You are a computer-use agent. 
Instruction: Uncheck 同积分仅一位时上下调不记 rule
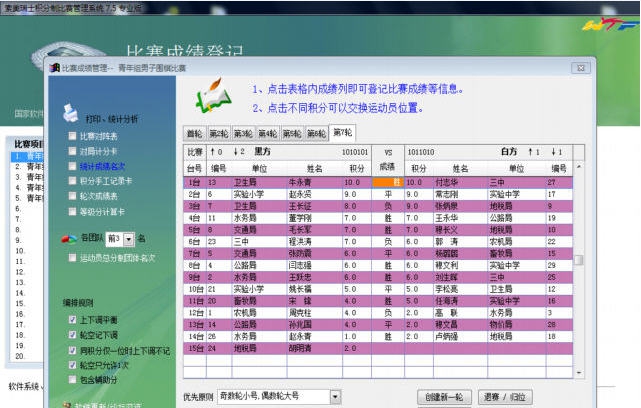73,350
